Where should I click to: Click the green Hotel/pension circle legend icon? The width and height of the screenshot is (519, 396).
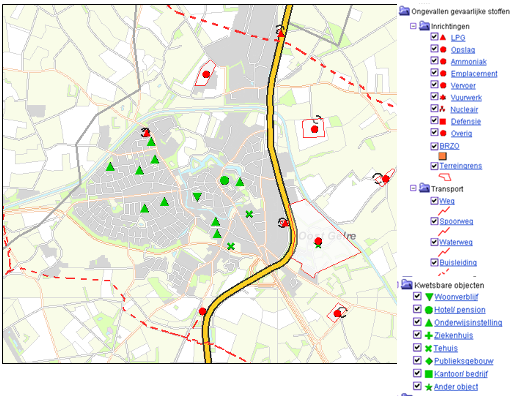(429, 310)
